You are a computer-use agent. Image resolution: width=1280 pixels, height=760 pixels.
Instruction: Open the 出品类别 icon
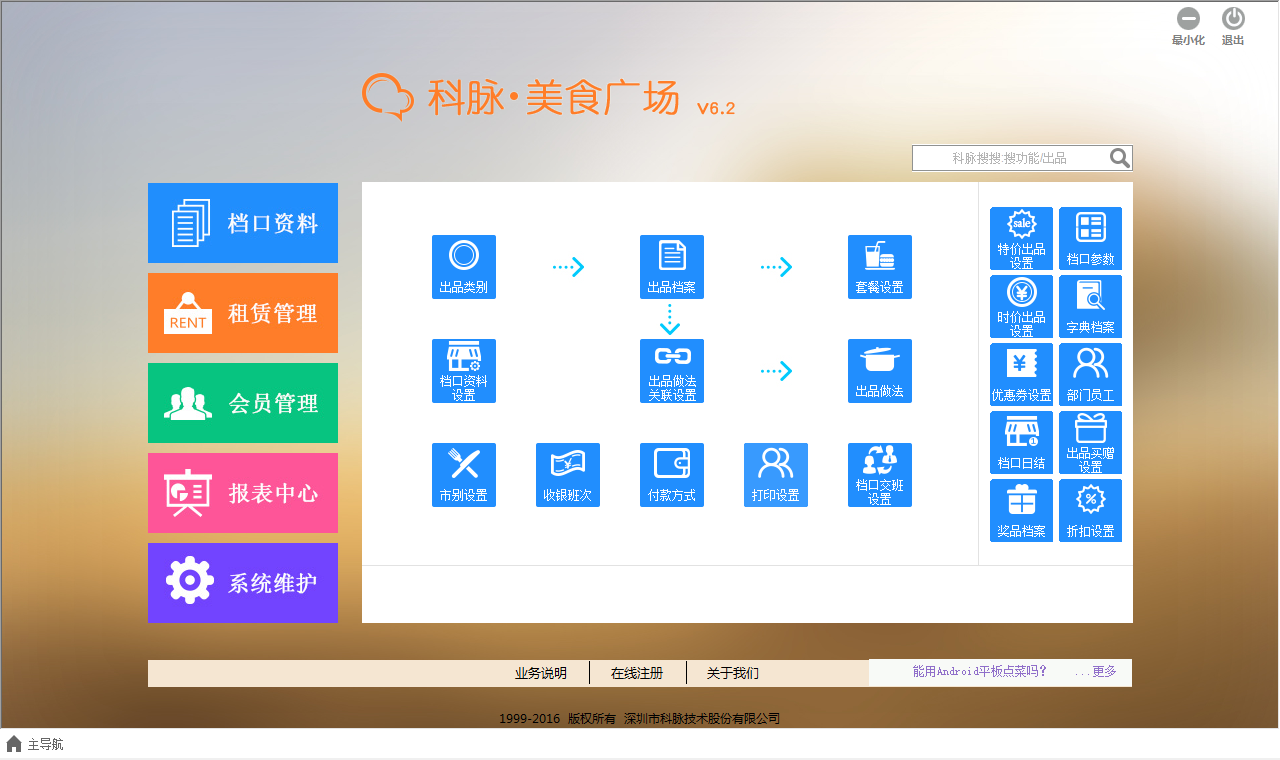point(463,267)
